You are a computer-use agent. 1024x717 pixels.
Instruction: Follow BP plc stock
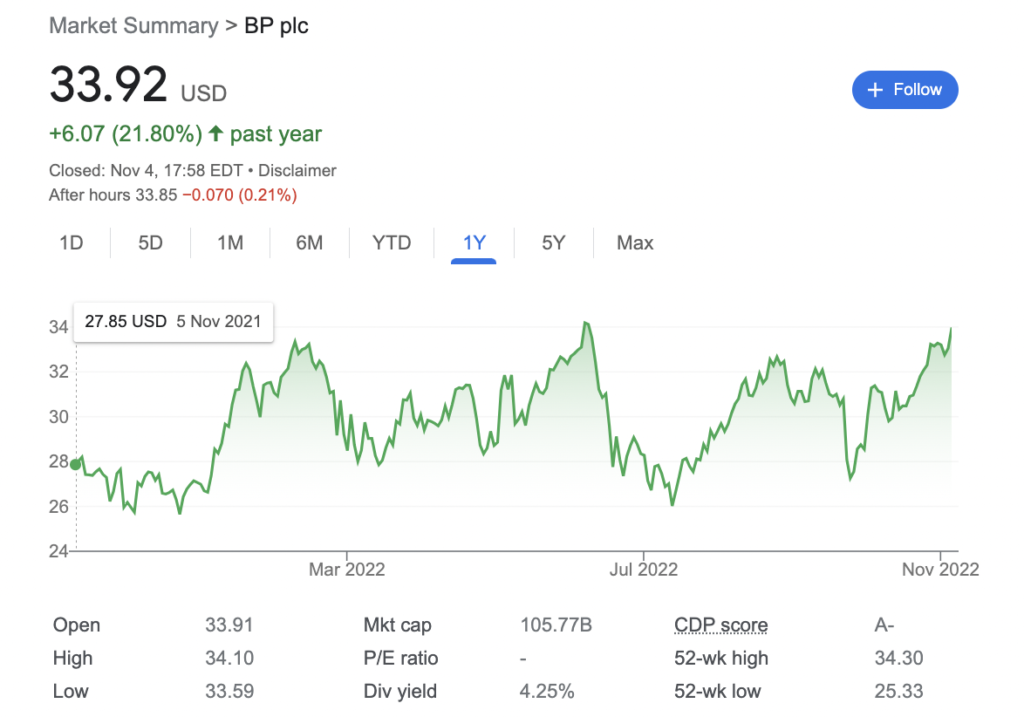[905, 90]
